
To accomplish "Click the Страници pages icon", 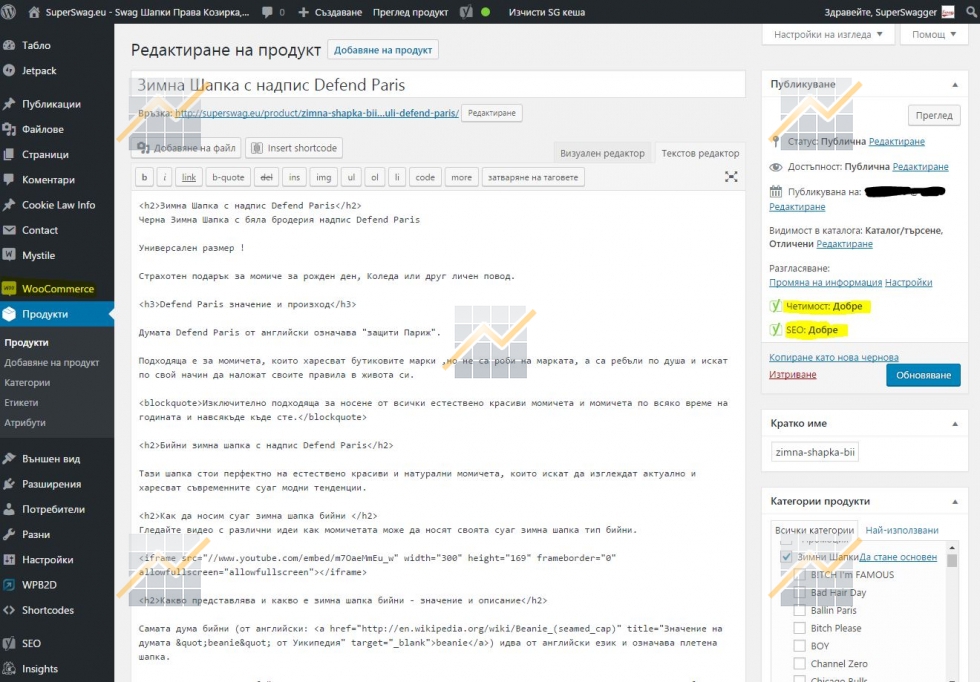I will coord(9,154).
